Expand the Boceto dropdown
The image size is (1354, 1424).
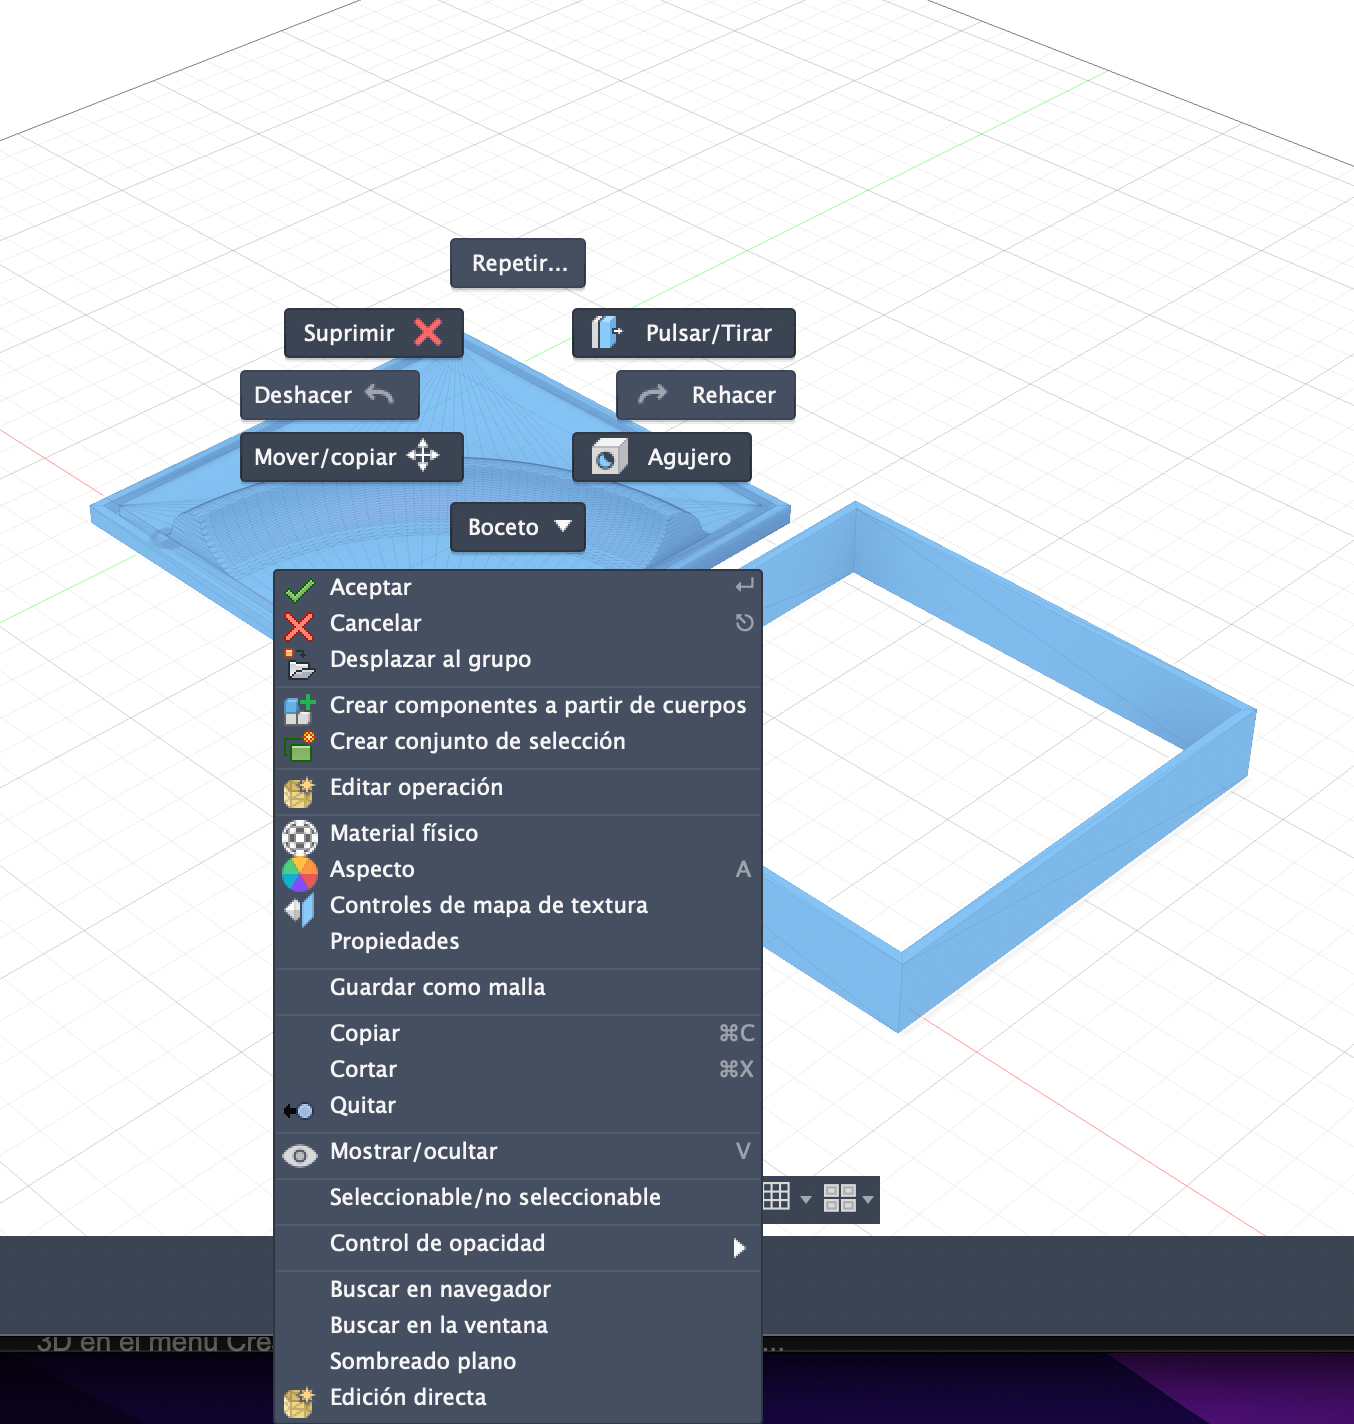pyautogui.click(x=563, y=527)
